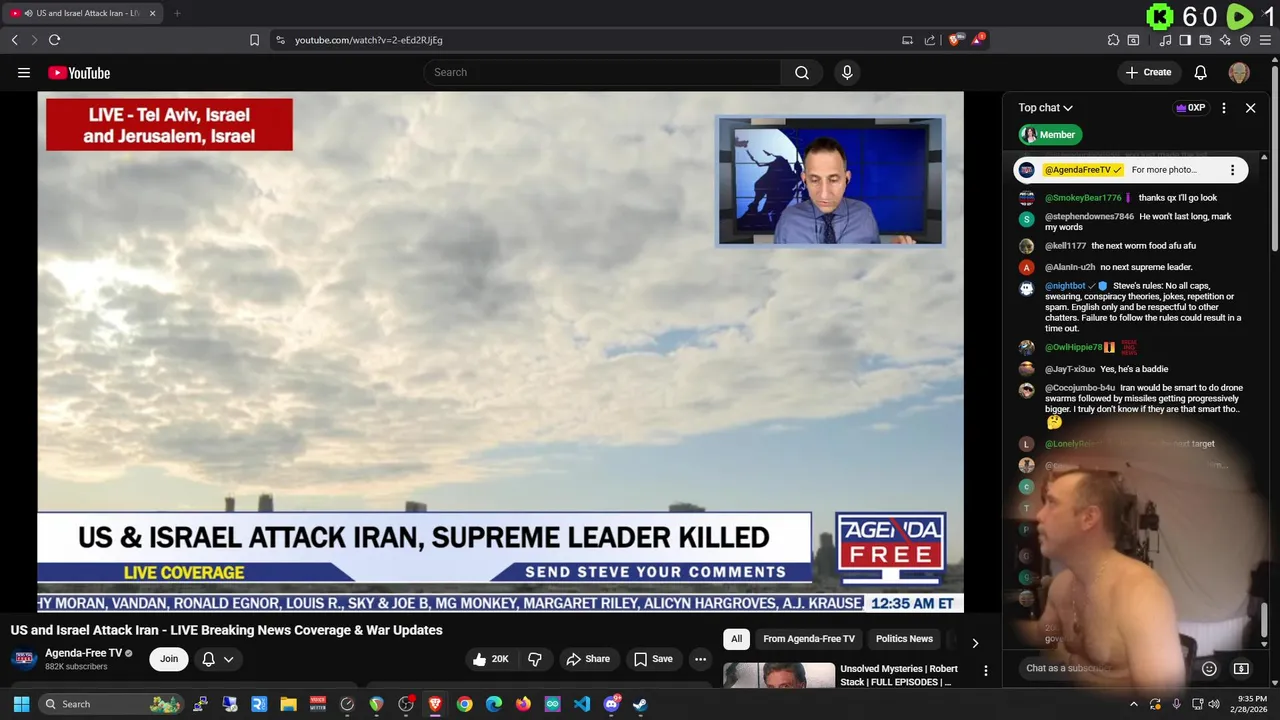Like the video (20K thumbs up)
Screen dimensions: 1280x720
491,659
